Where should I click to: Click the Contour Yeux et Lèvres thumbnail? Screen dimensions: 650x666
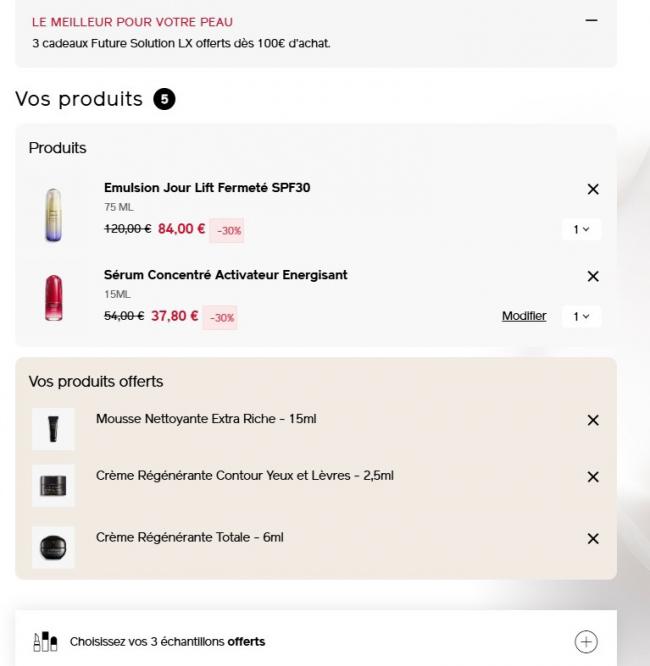(x=53, y=486)
